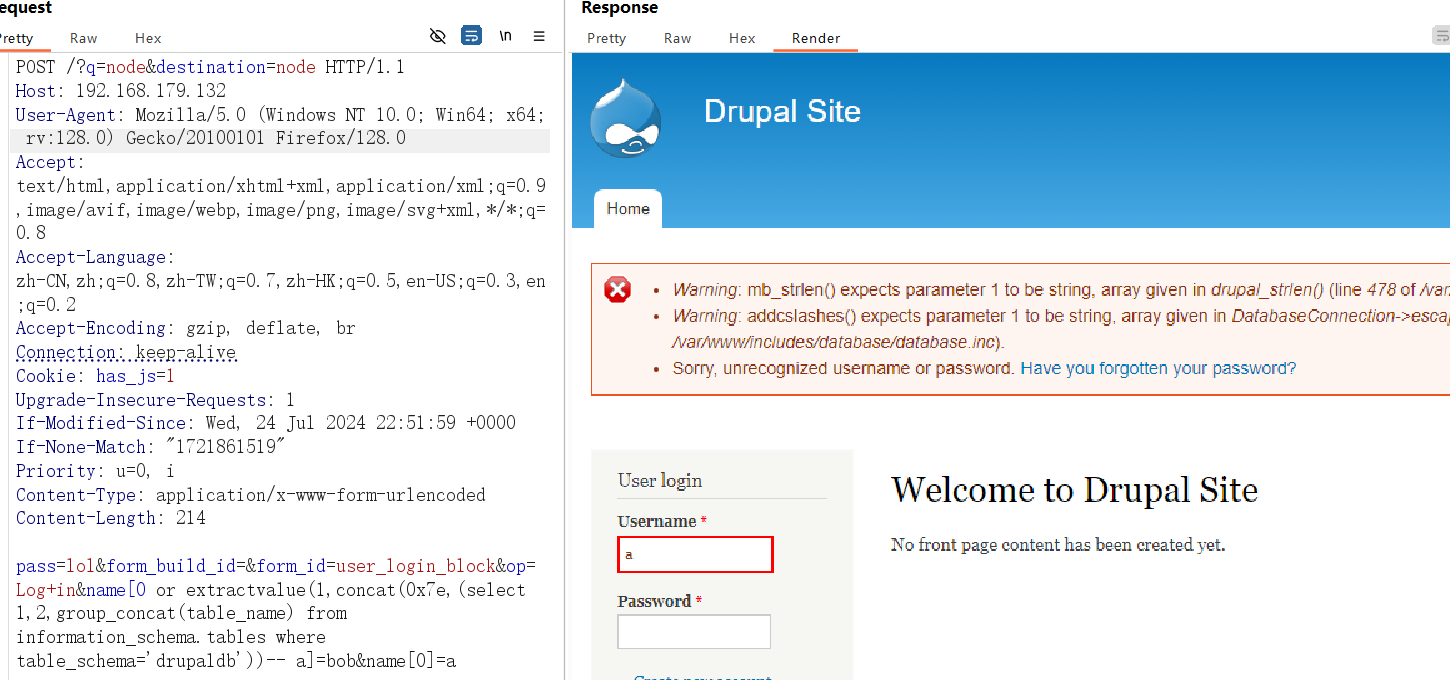This screenshot has width=1450, height=680.
Task: Click the Response panel title
Action: (620, 8)
